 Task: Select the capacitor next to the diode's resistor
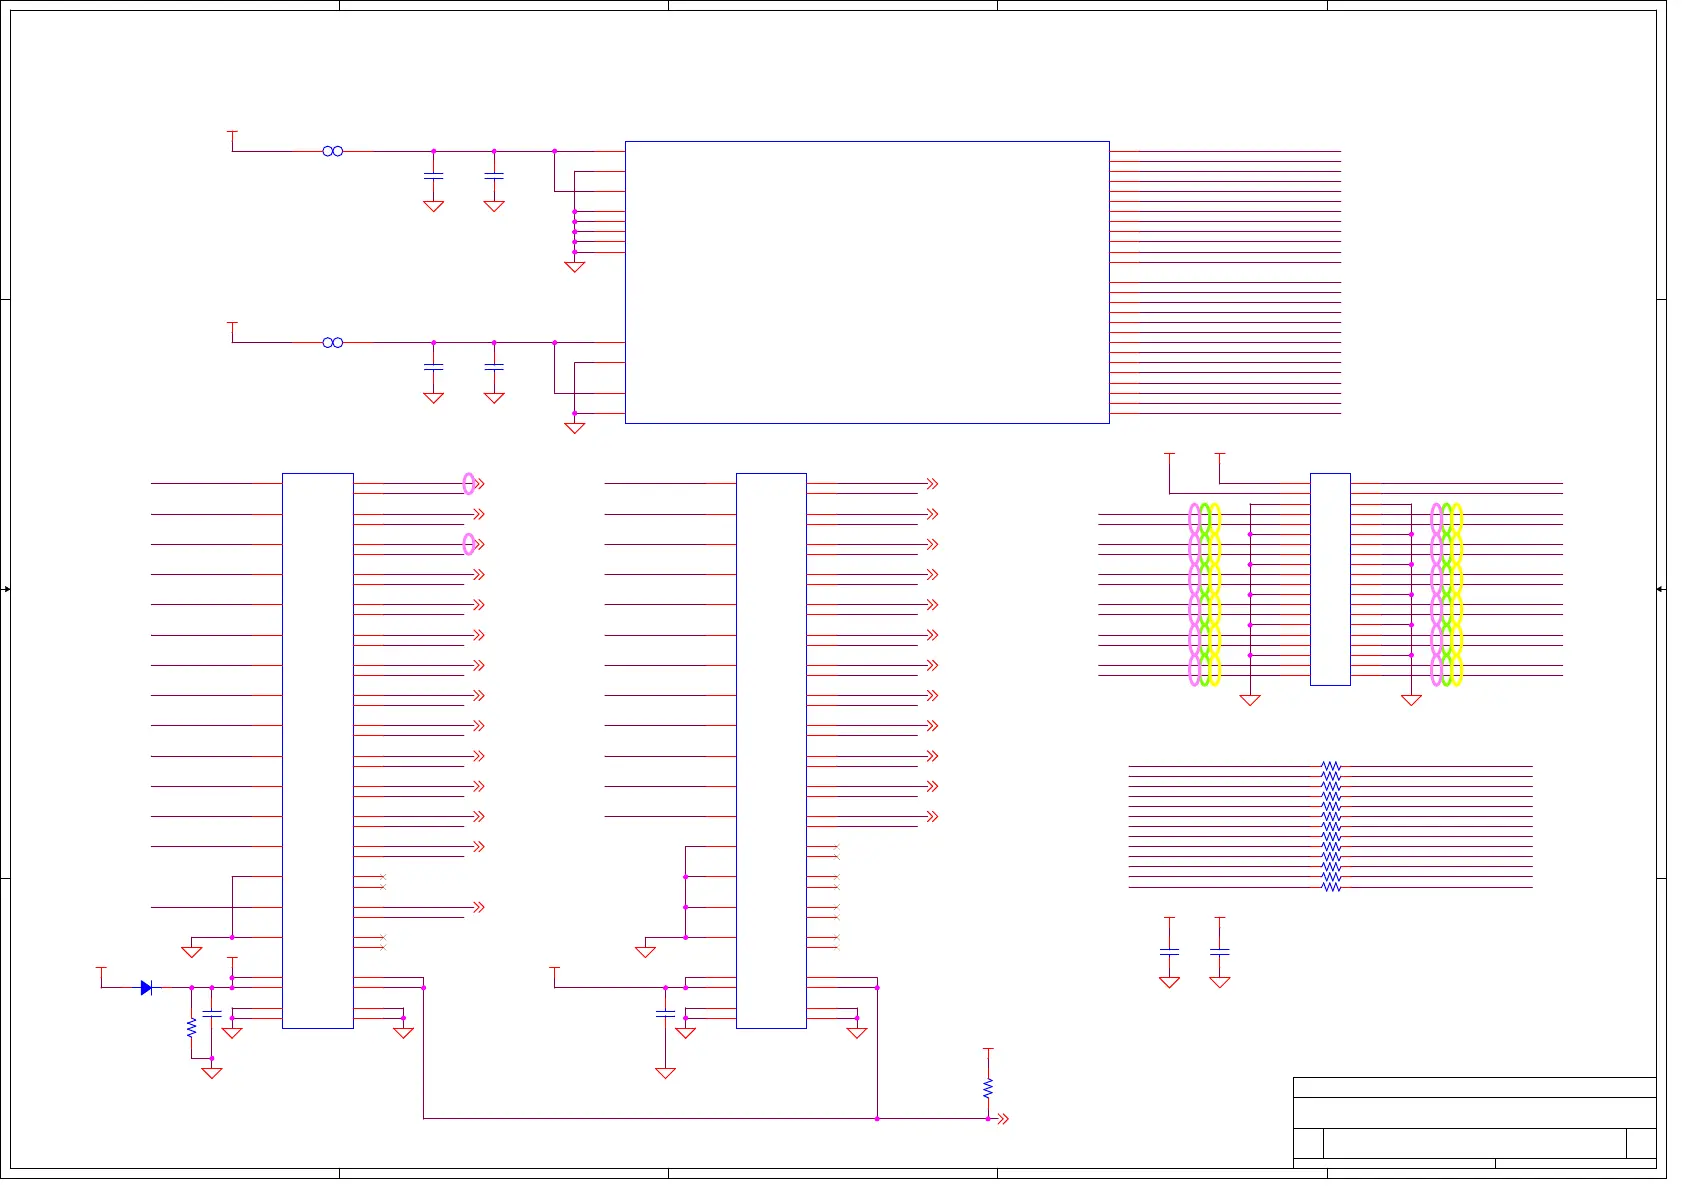pyautogui.click(x=212, y=1014)
